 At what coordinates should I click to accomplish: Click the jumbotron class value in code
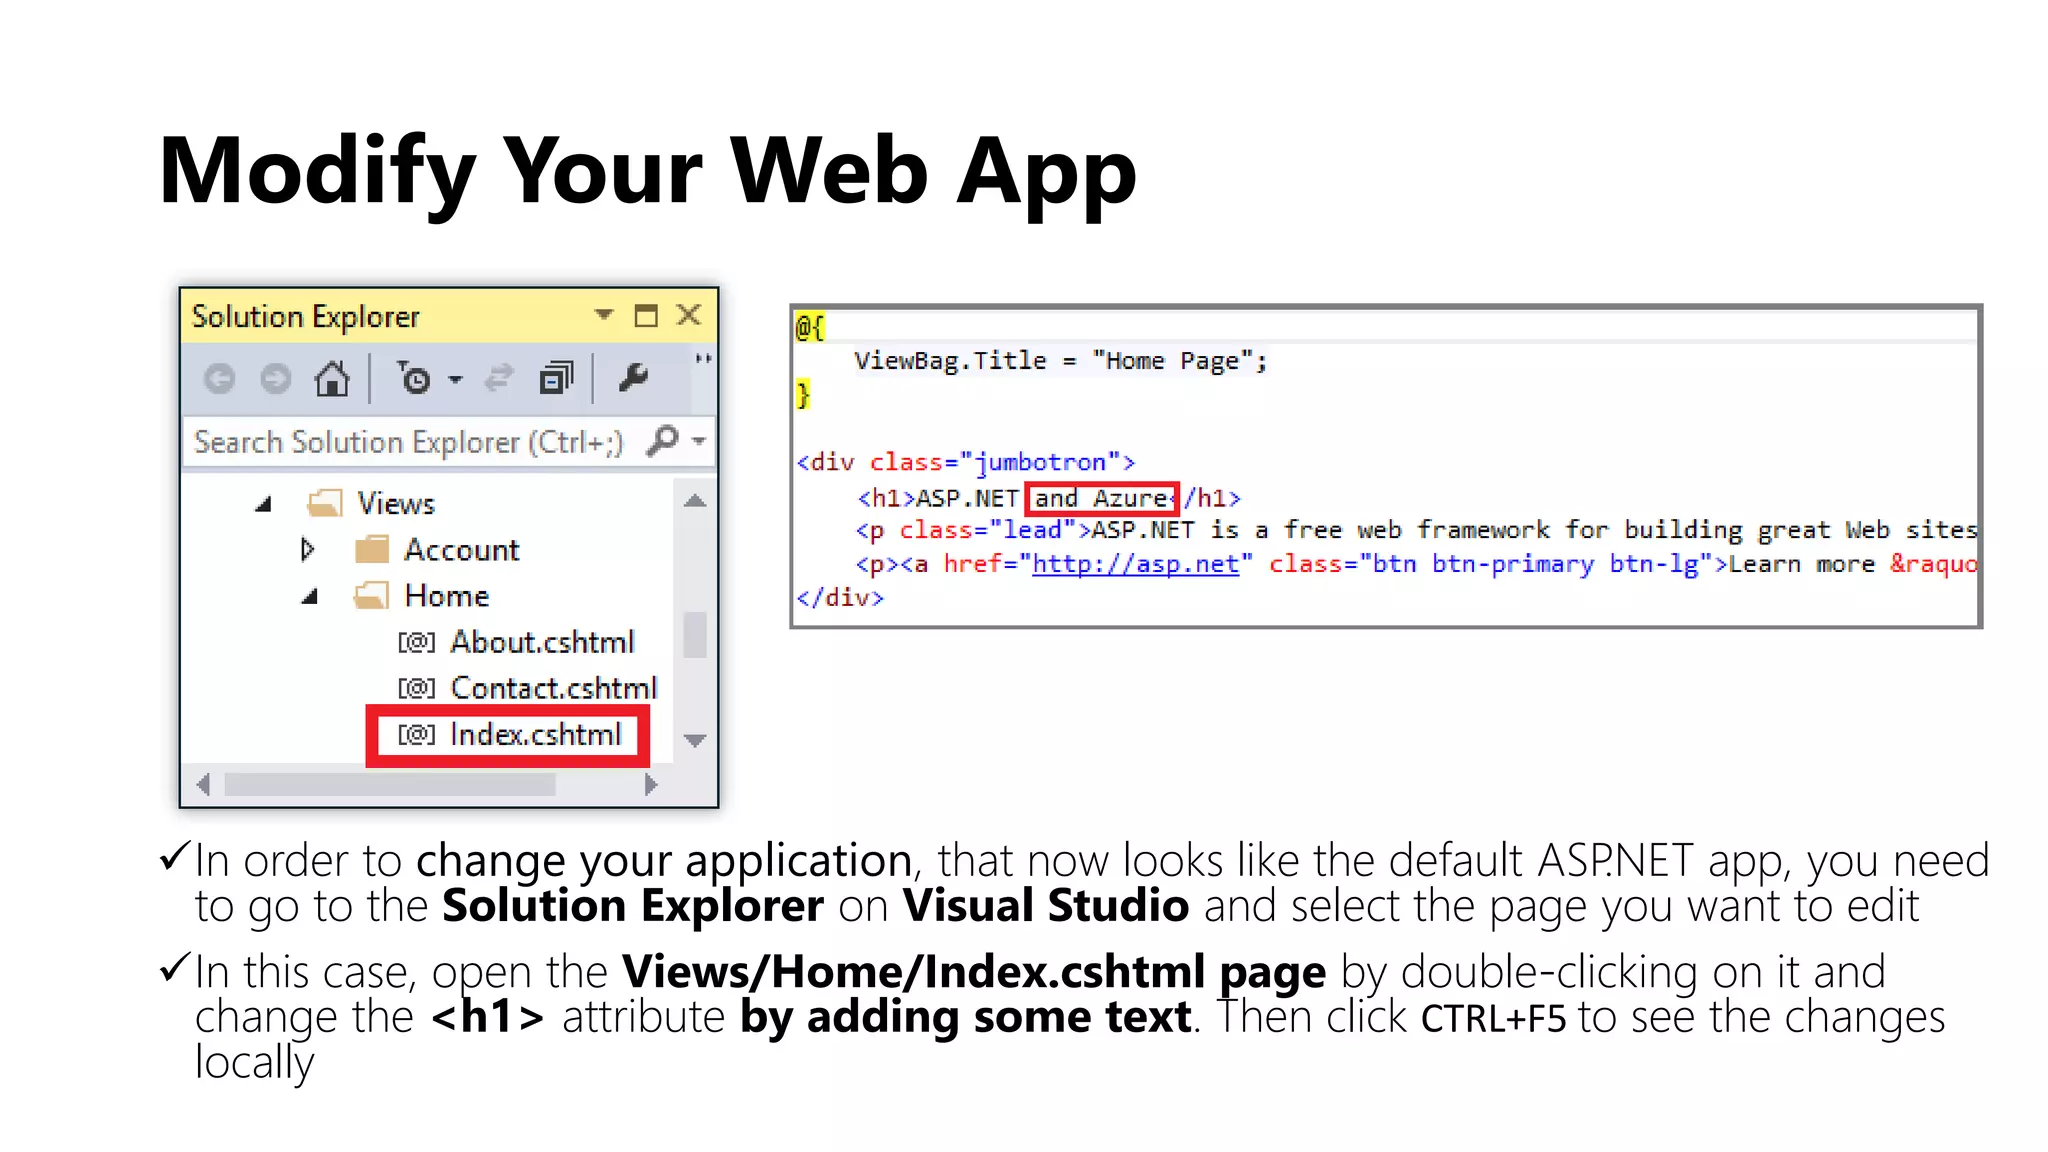[1040, 462]
